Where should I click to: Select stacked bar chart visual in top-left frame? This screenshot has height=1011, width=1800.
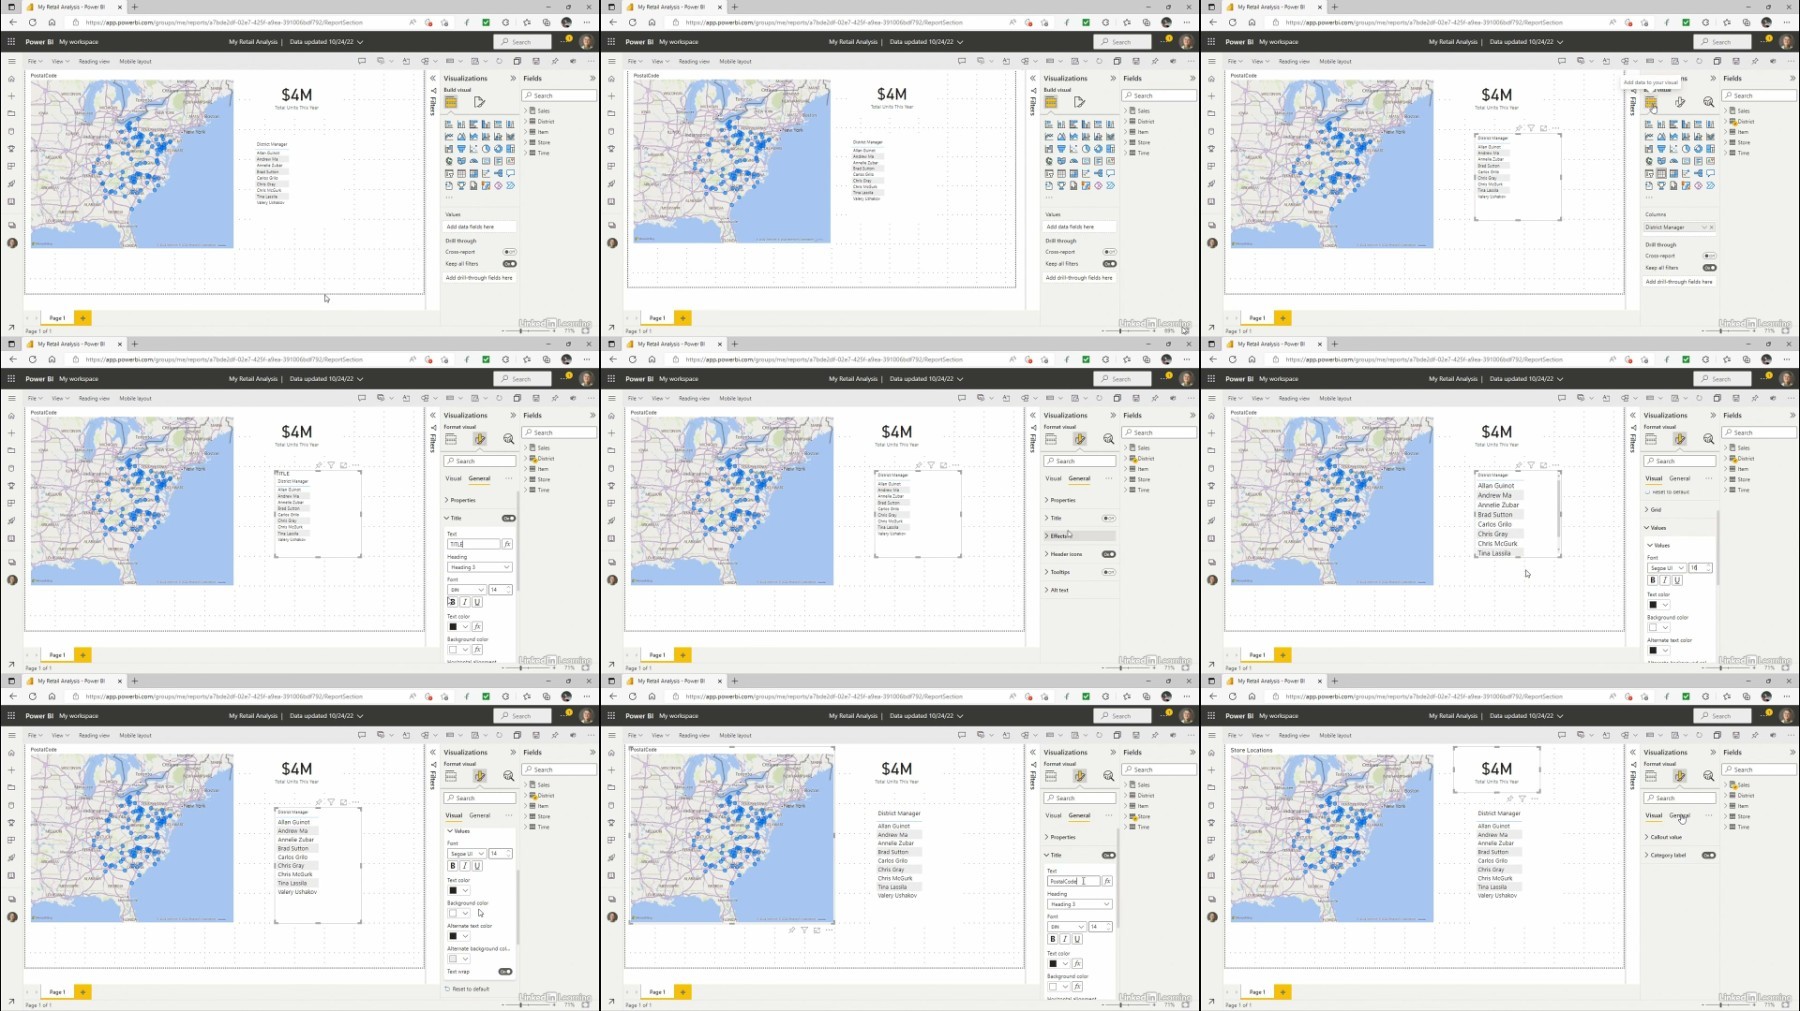click(x=449, y=124)
